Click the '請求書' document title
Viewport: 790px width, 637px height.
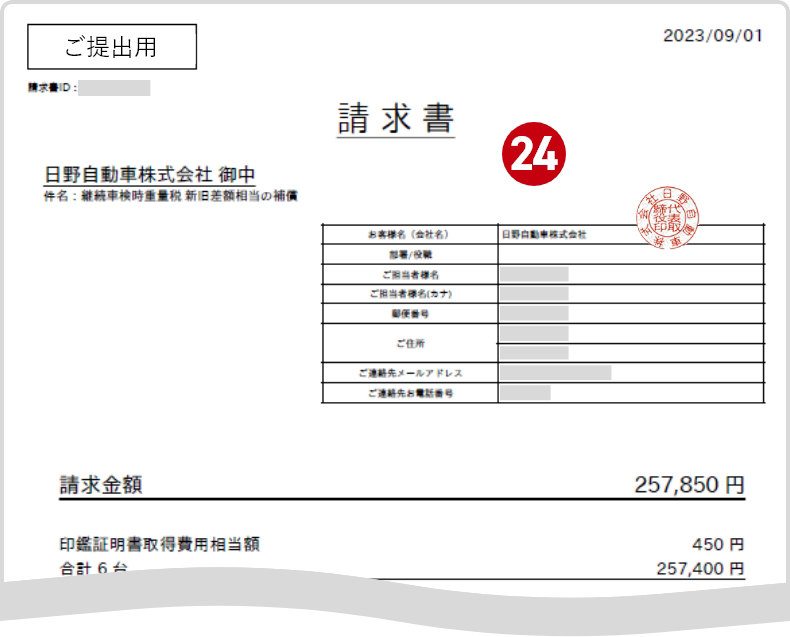pyautogui.click(x=396, y=118)
